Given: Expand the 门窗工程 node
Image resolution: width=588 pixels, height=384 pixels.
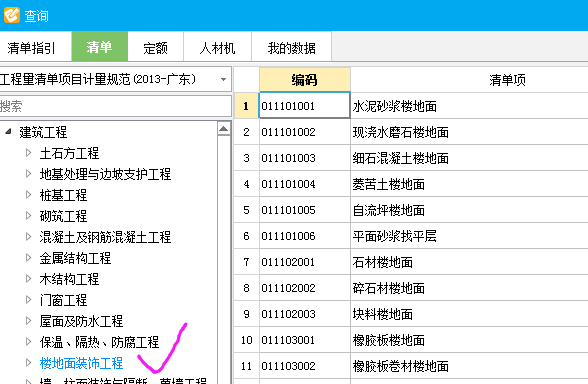Looking at the screenshot, I should point(28,300).
